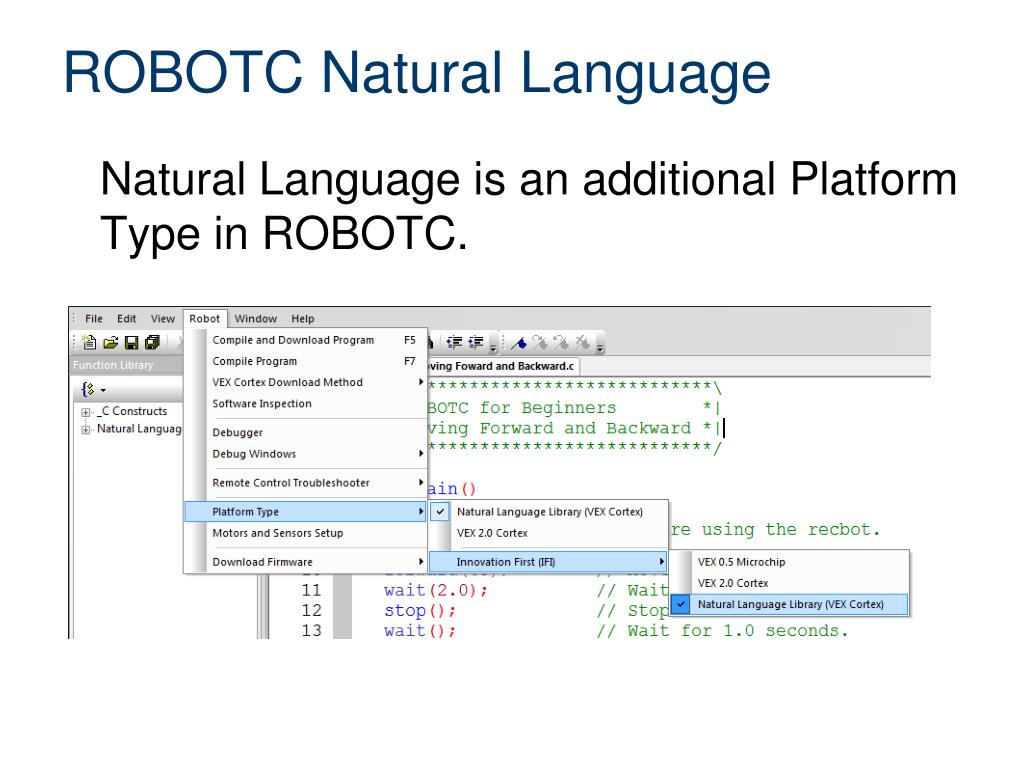The width and height of the screenshot is (1024, 768).
Task: Click the New File toolbar icon
Action: (89, 342)
